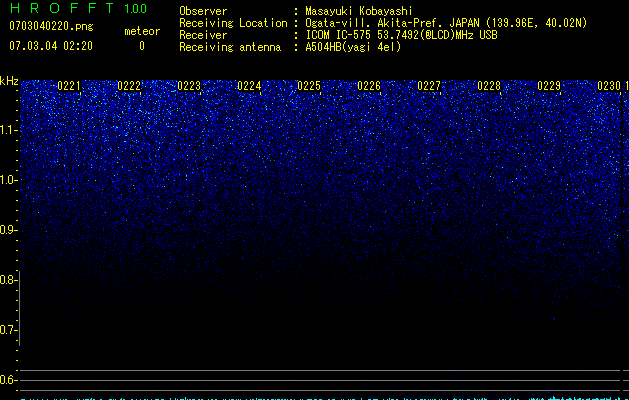This screenshot has height=400, width=629.
Task: Click the 0.9 kHz axis label
Action: point(8,230)
